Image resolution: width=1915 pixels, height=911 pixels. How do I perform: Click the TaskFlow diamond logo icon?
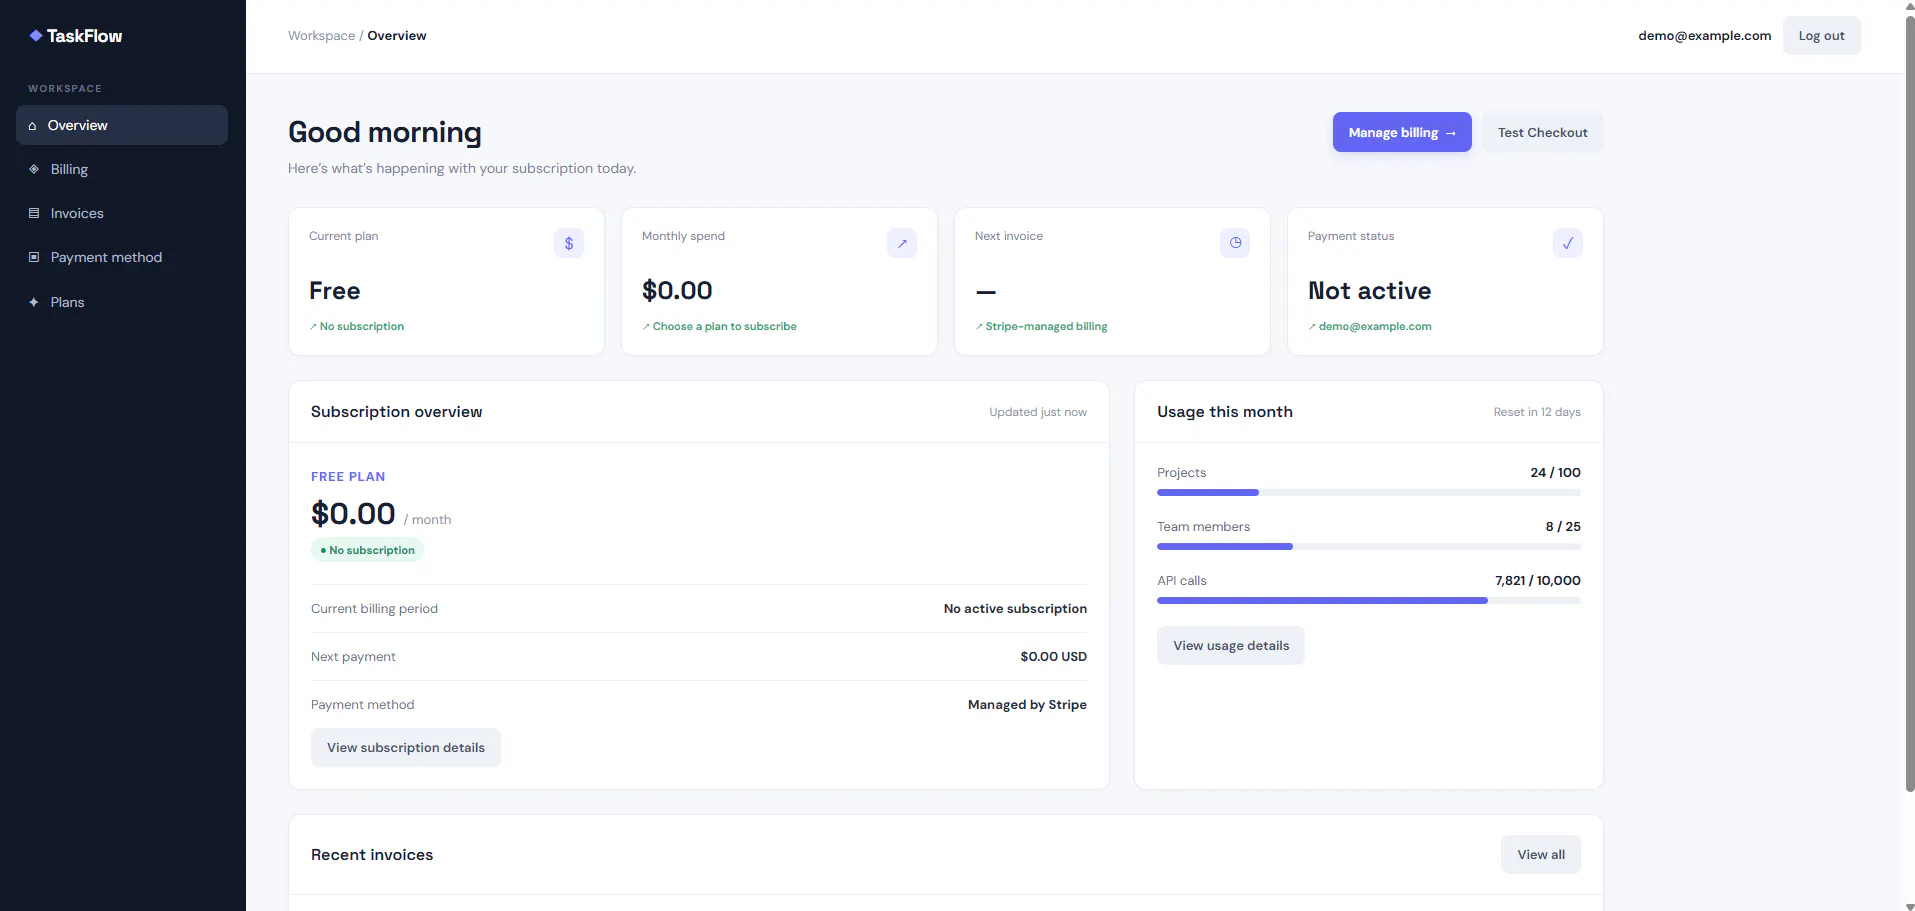36,36
